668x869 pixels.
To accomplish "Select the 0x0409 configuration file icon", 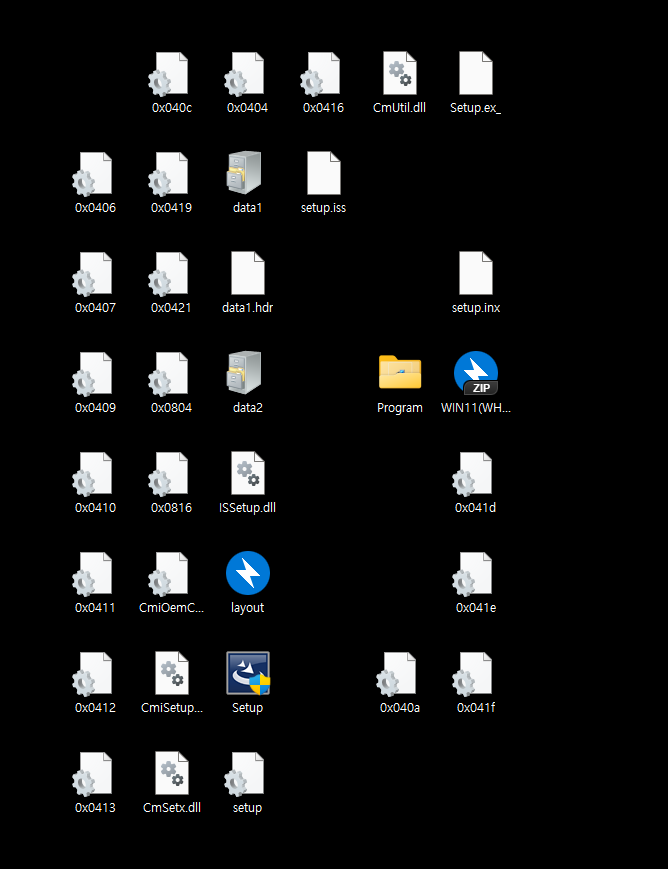I will pos(93,374).
